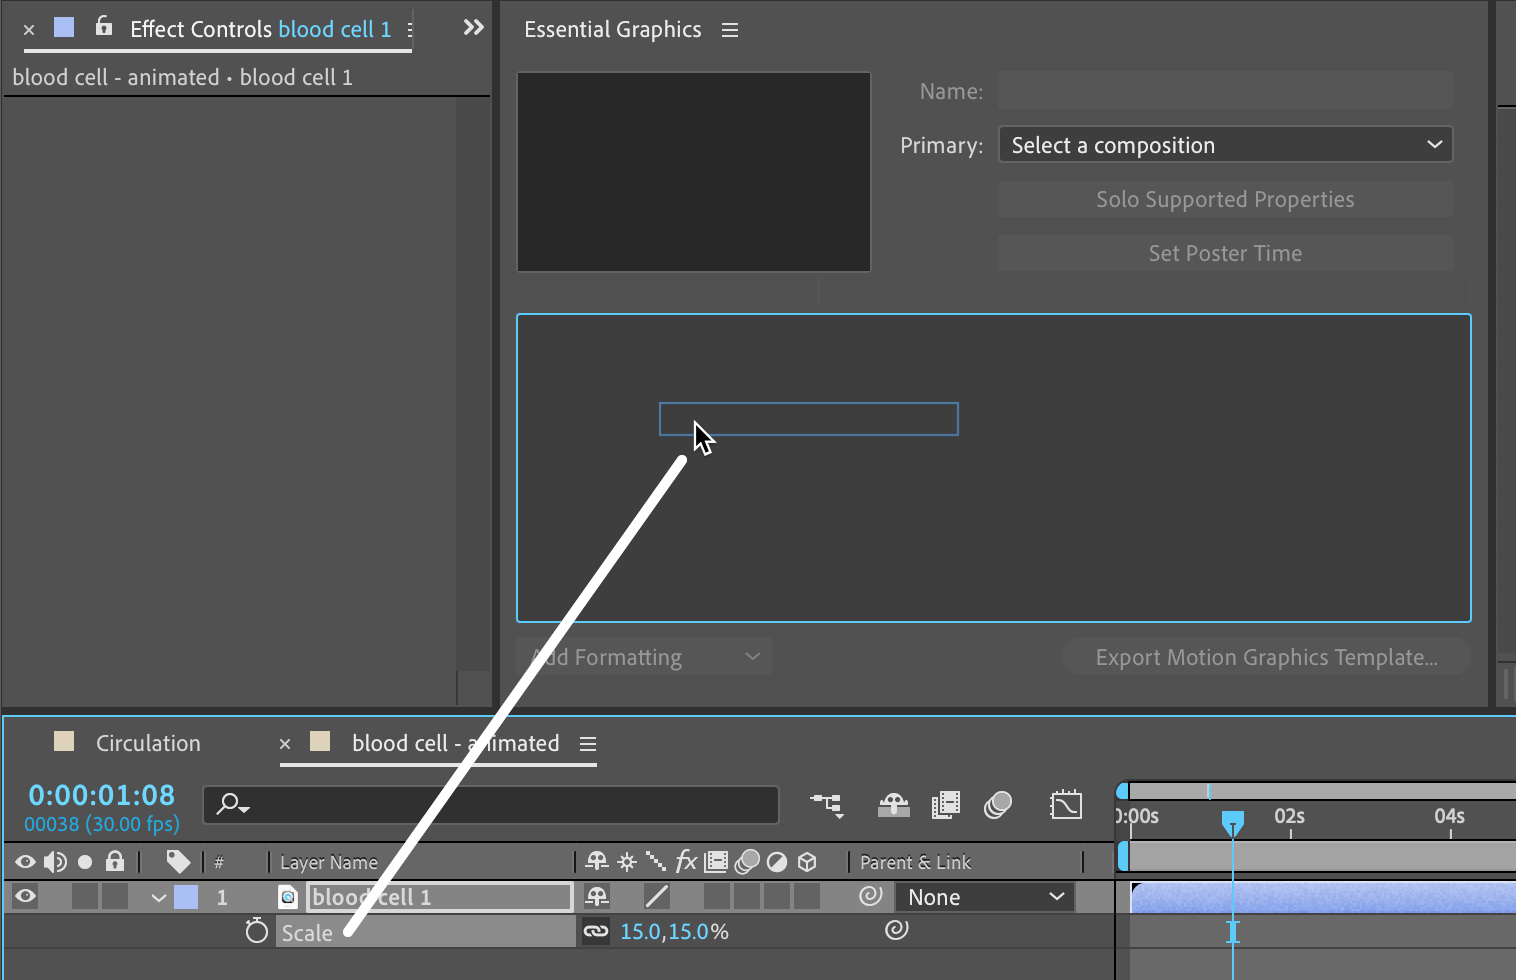Enable Frame Blending for the composition
Viewport: 1516px width, 980px height.
(945, 805)
